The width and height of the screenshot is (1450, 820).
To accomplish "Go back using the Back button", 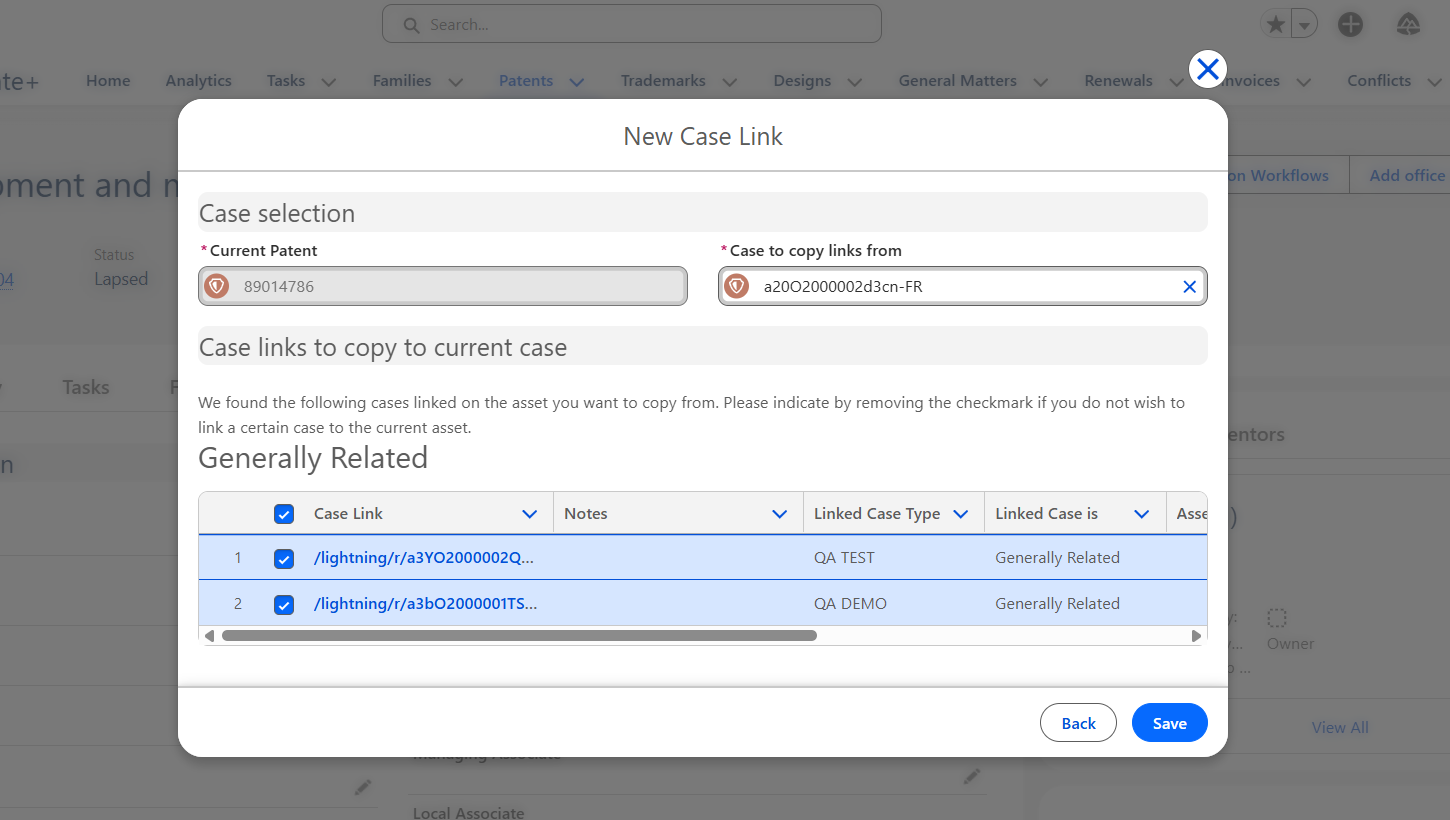I will point(1078,723).
